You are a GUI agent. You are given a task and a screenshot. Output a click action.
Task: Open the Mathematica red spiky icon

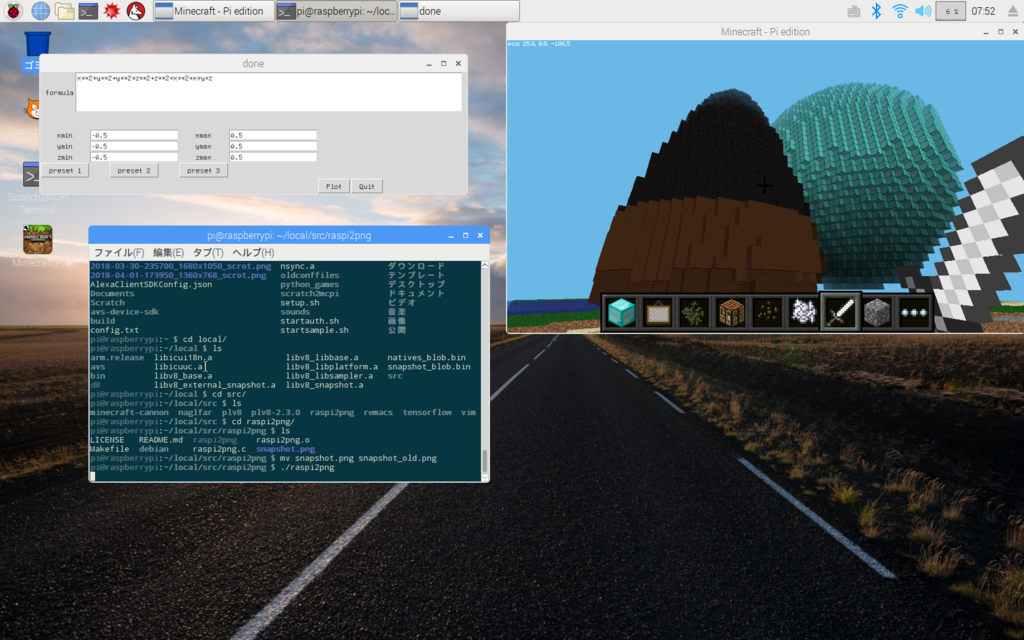[x=112, y=10]
